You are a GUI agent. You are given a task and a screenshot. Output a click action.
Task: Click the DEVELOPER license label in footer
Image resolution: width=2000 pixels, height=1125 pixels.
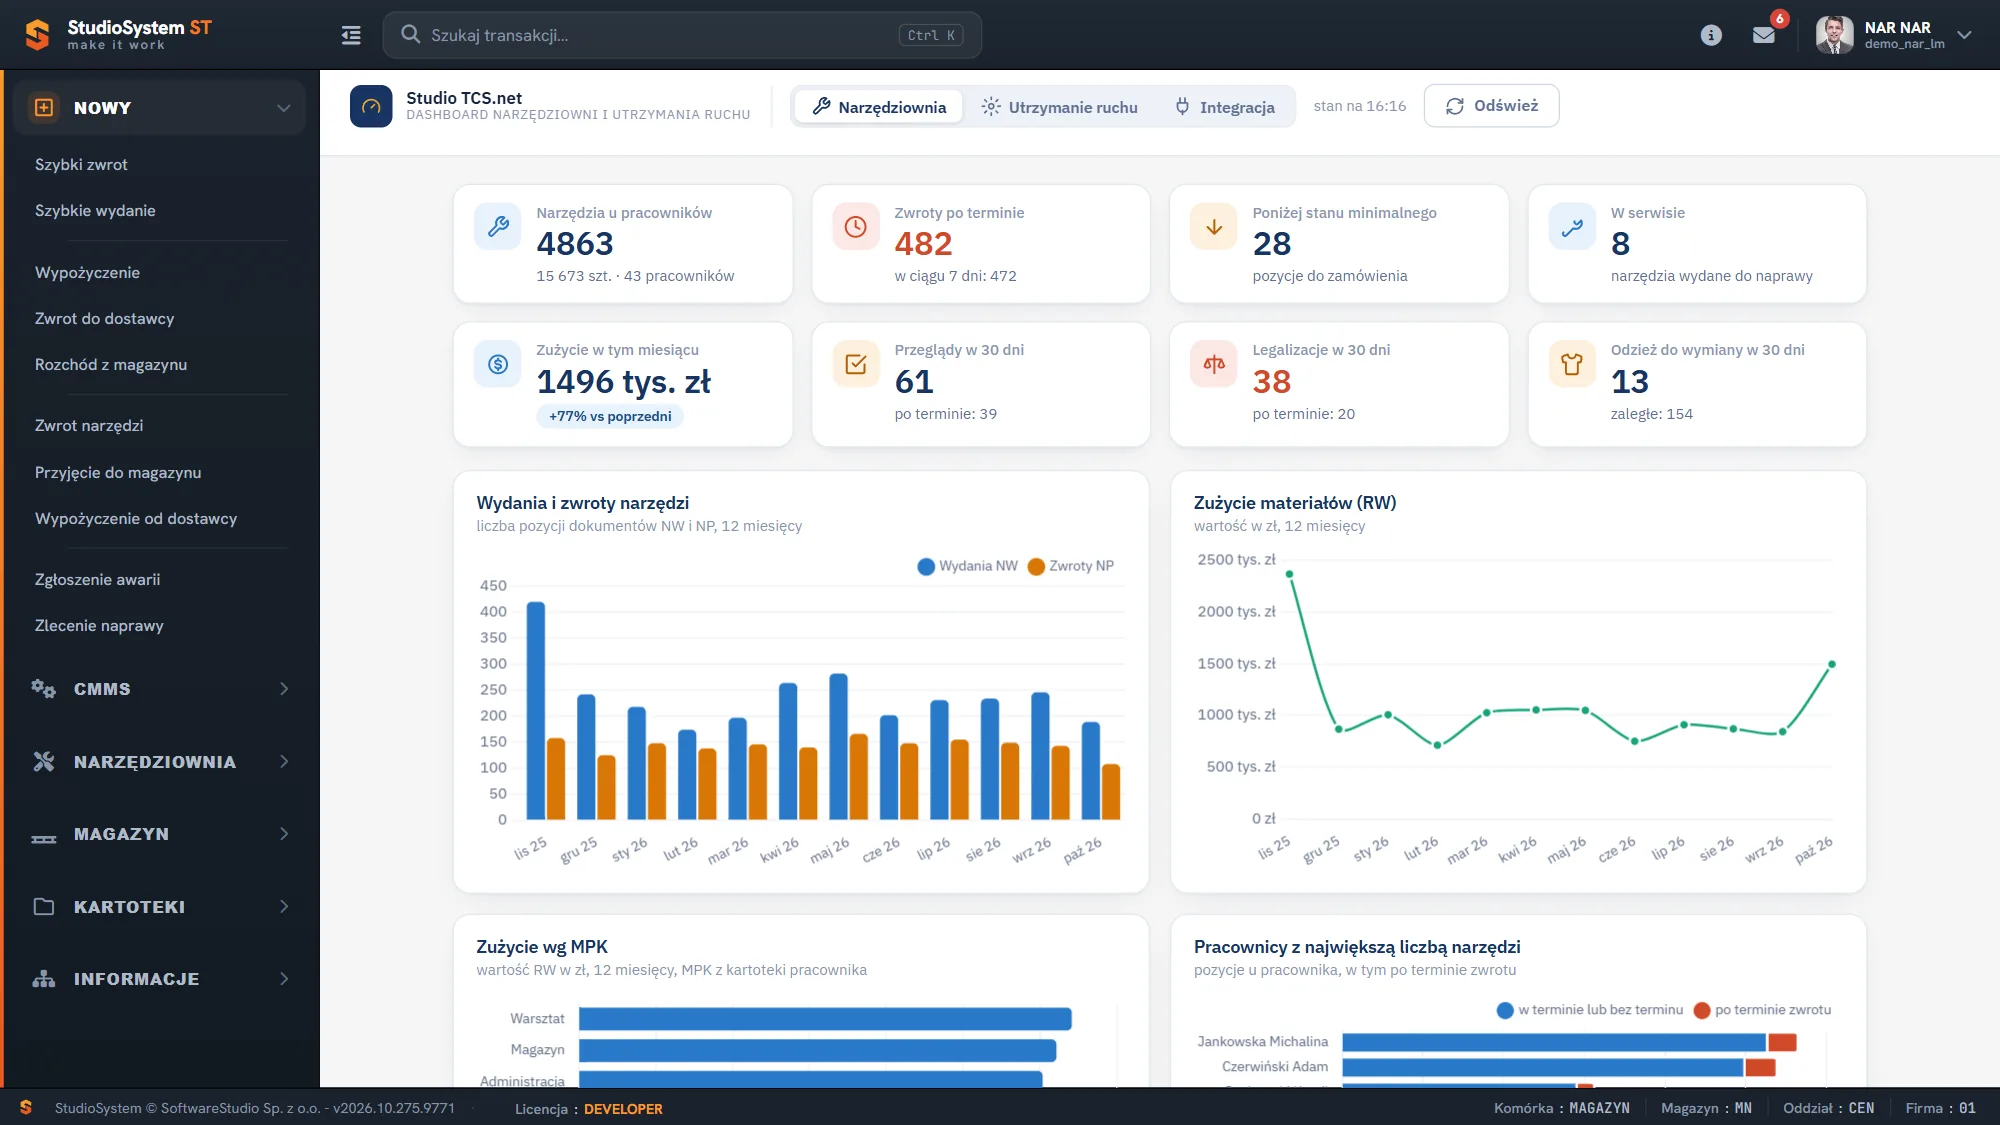623,1109
